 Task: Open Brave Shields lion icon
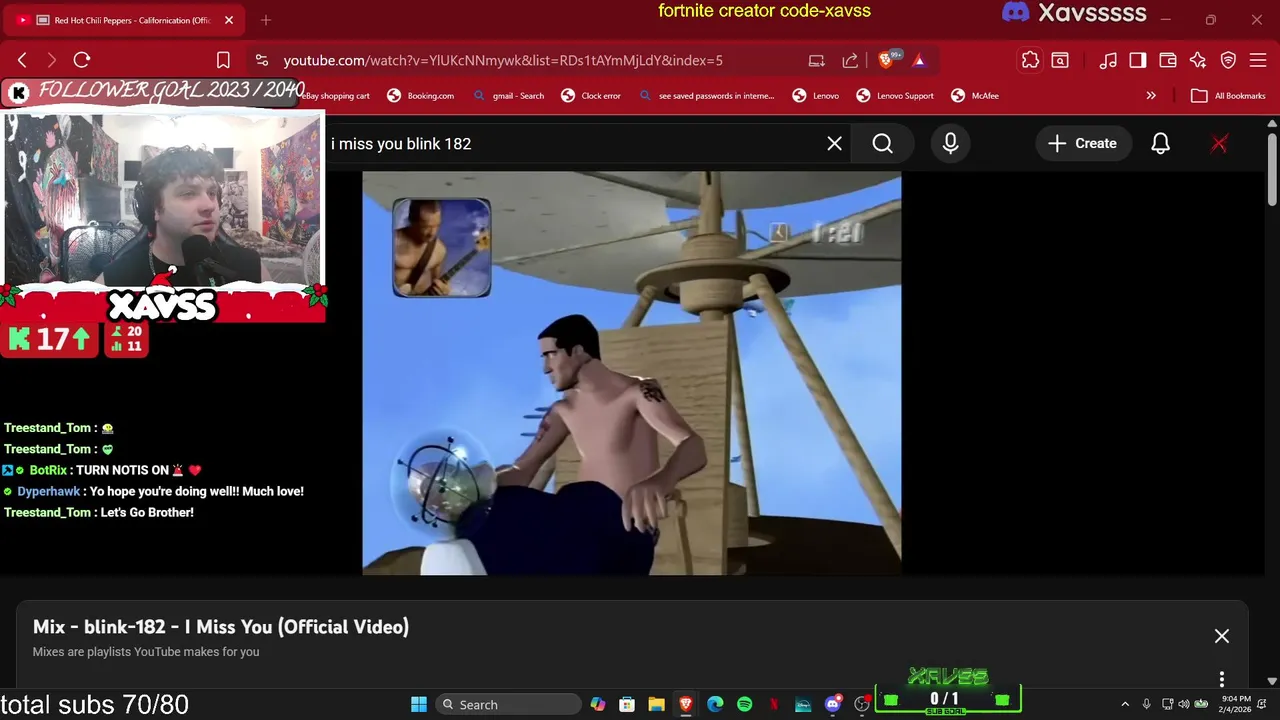pyautogui.click(x=886, y=60)
